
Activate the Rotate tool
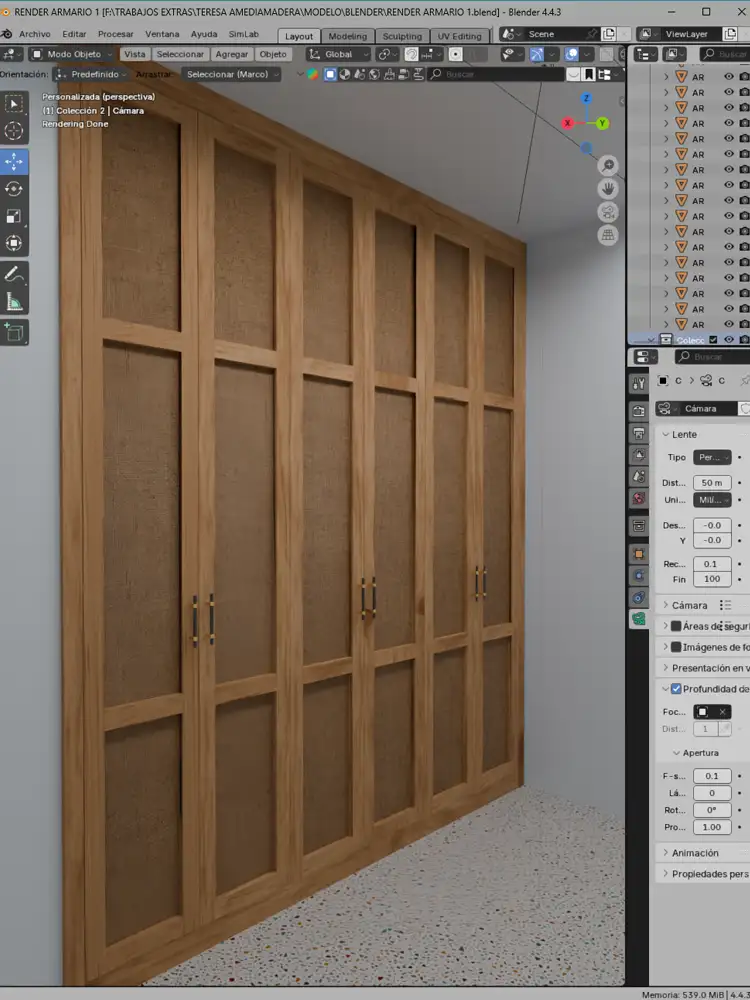13,189
